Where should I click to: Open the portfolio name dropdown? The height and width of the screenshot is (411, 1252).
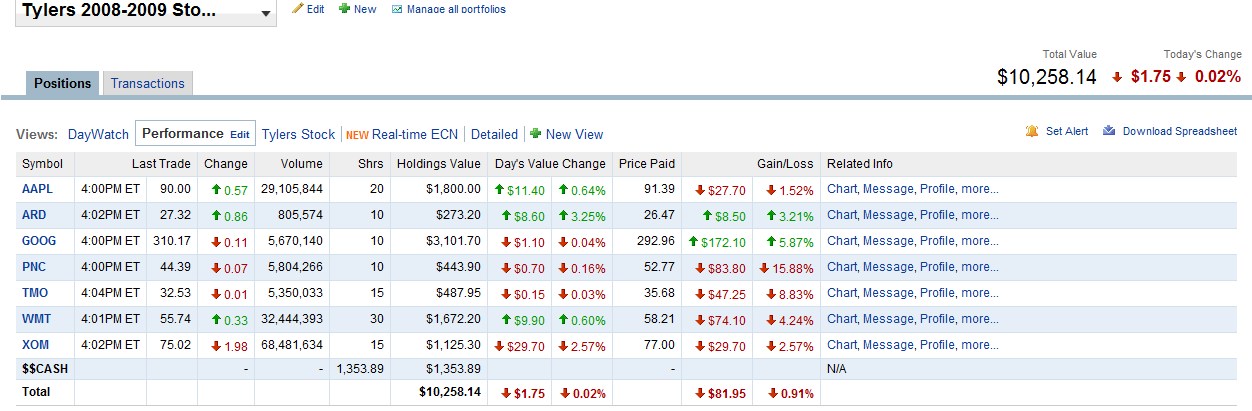coord(265,14)
